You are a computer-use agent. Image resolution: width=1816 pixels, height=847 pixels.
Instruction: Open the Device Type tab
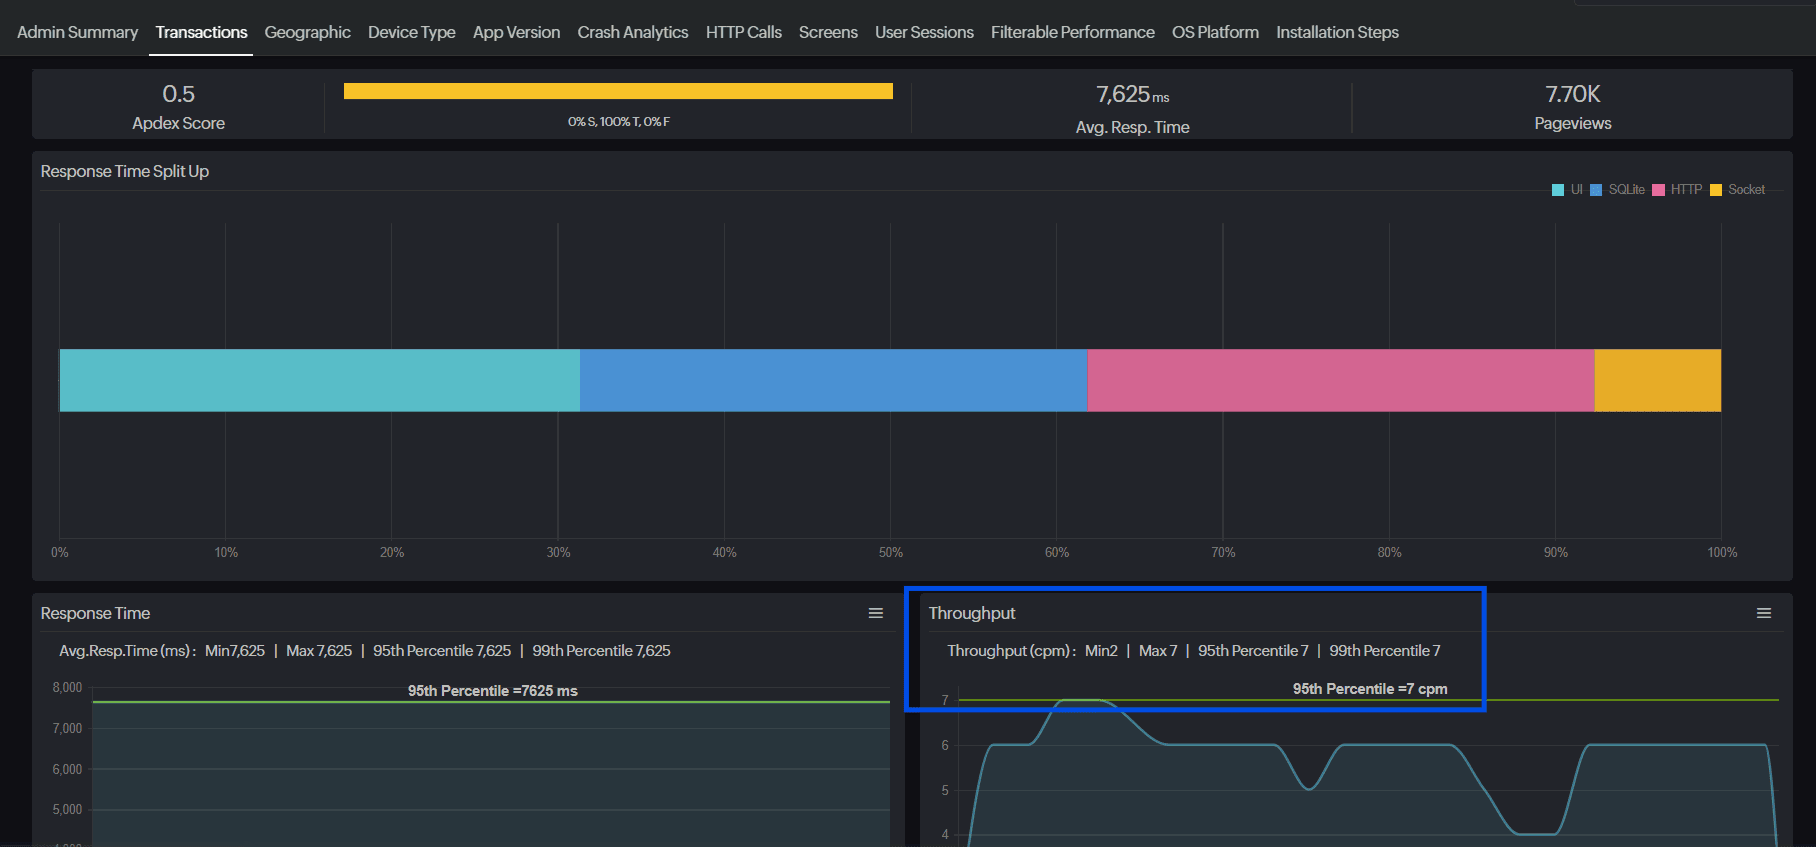[x=411, y=32]
